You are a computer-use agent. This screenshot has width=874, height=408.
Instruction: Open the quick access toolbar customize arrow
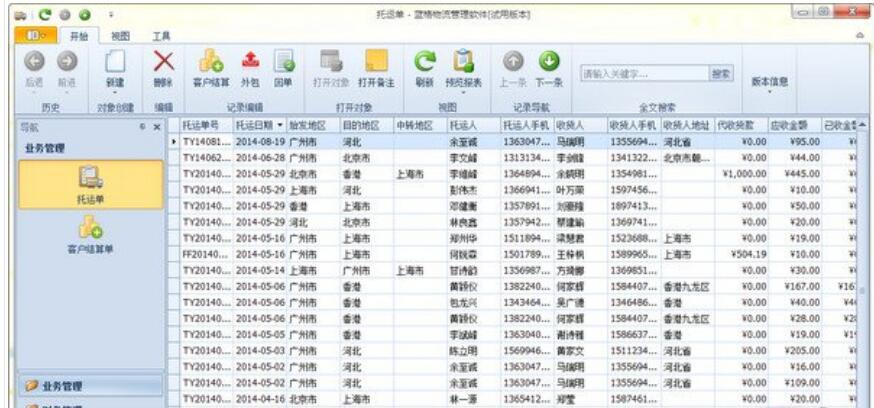[111, 15]
